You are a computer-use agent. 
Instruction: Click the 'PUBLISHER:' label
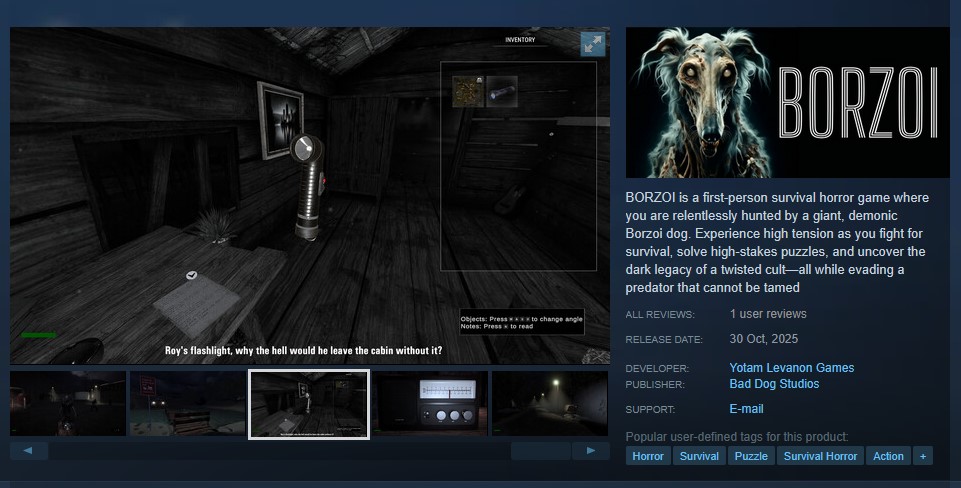tap(655, 384)
